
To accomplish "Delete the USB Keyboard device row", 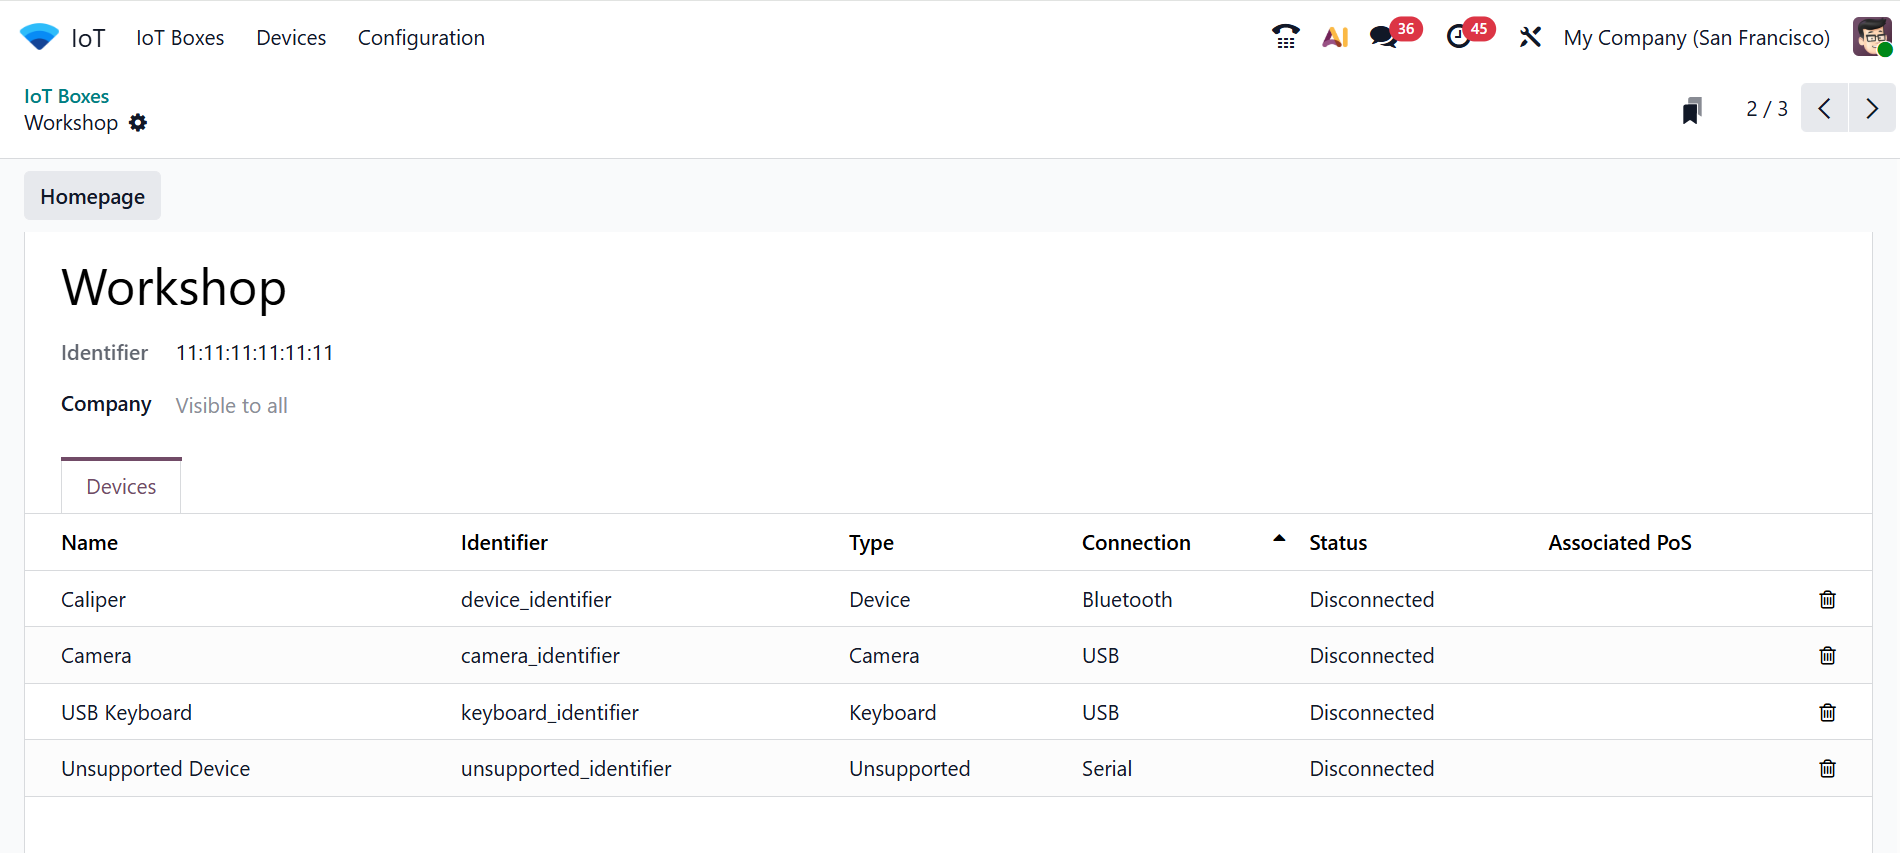I will click(x=1827, y=712).
